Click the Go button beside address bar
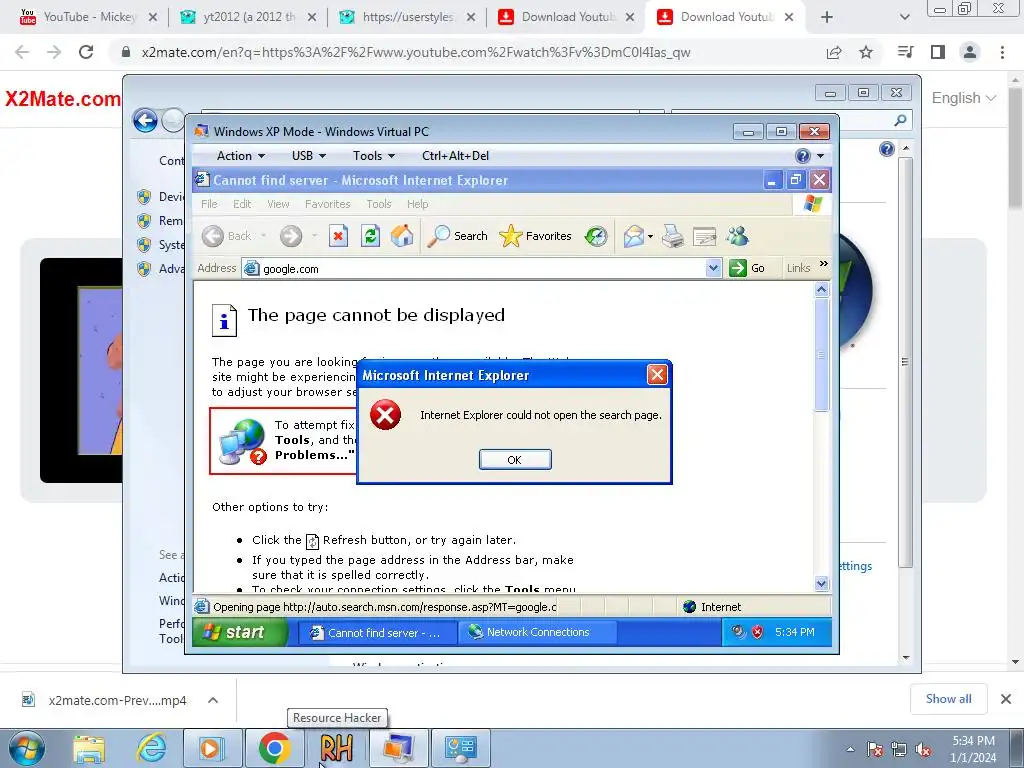The width and height of the screenshot is (1024, 768). point(747,268)
